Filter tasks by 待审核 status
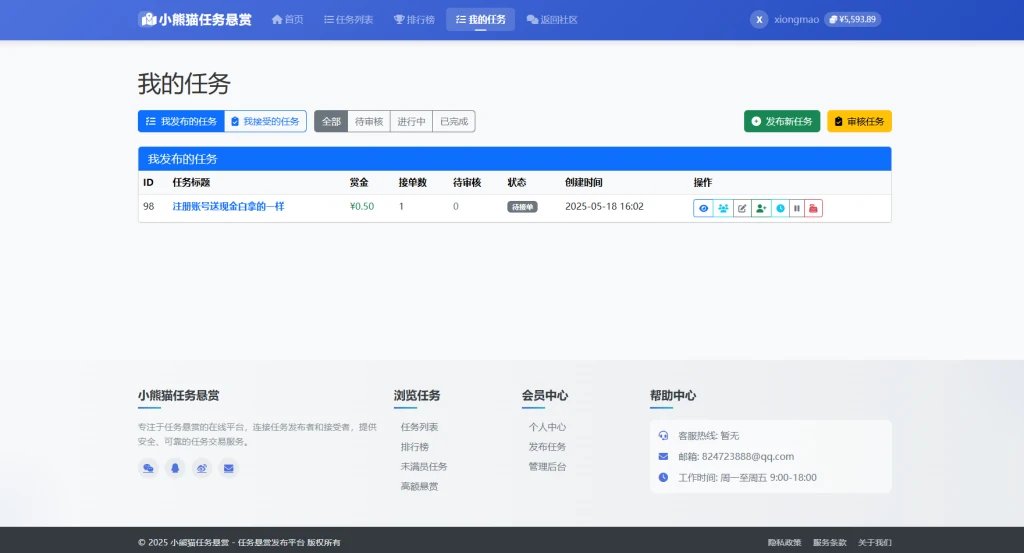 [x=369, y=121]
